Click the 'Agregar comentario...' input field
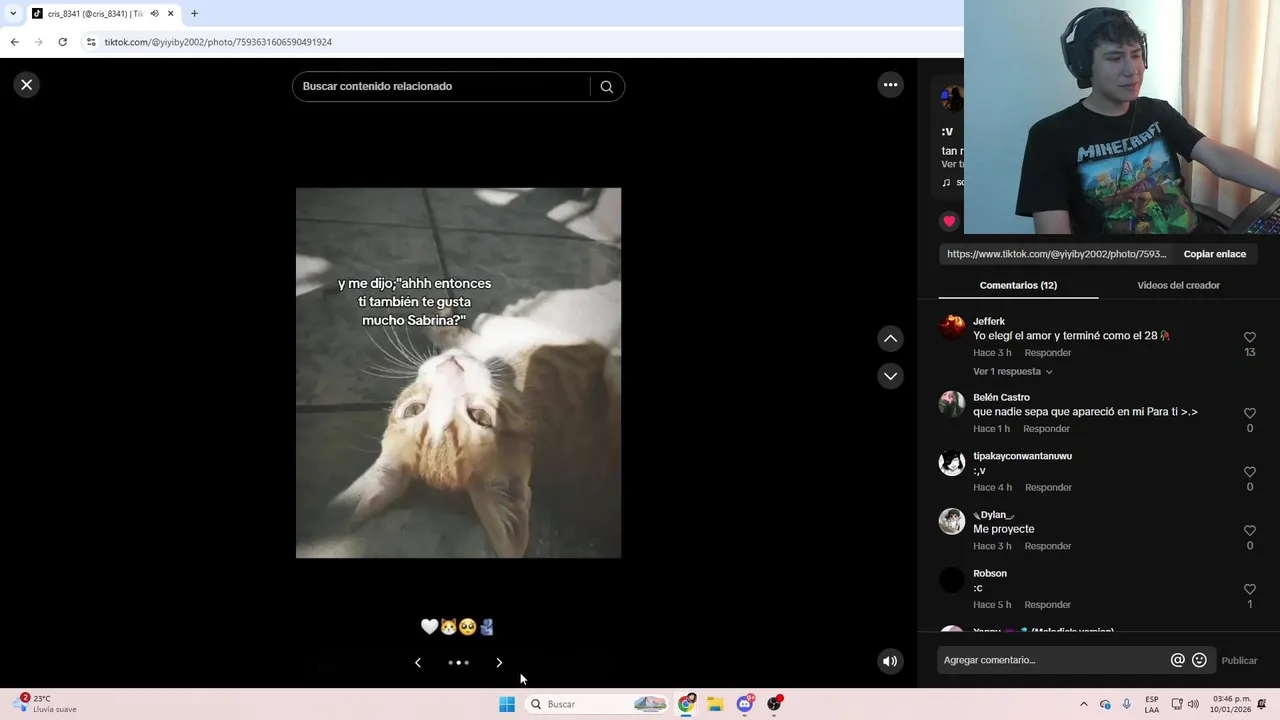The height and width of the screenshot is (720, 1280). (1055, 660)
